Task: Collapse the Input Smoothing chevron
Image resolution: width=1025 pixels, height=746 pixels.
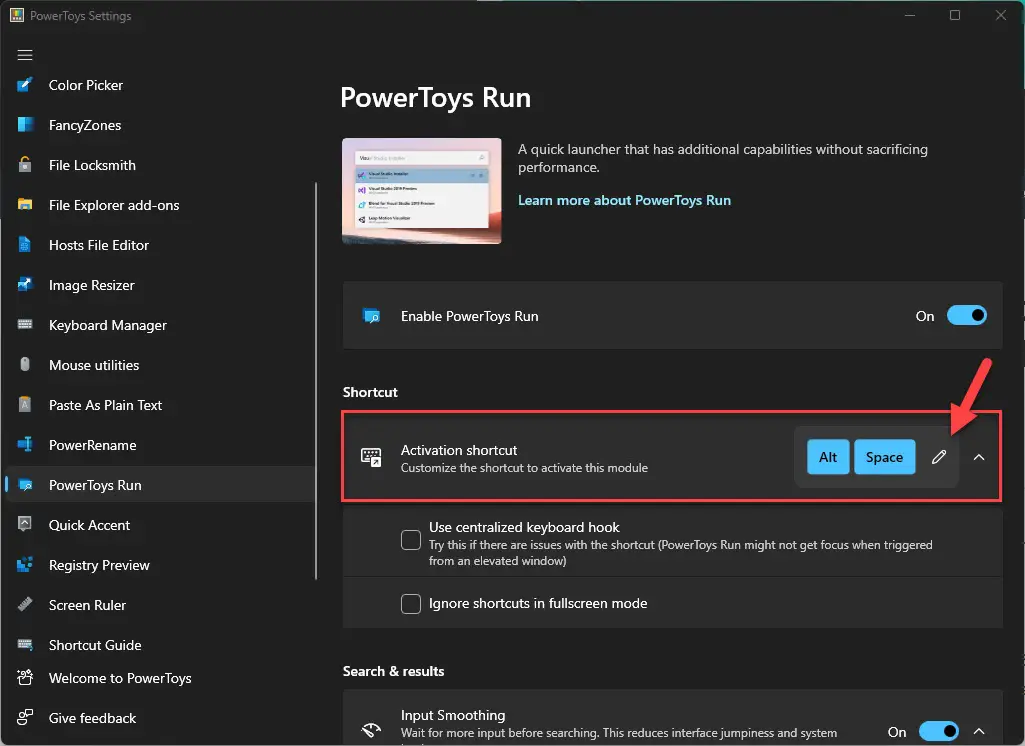Action: tap(979, 731)
